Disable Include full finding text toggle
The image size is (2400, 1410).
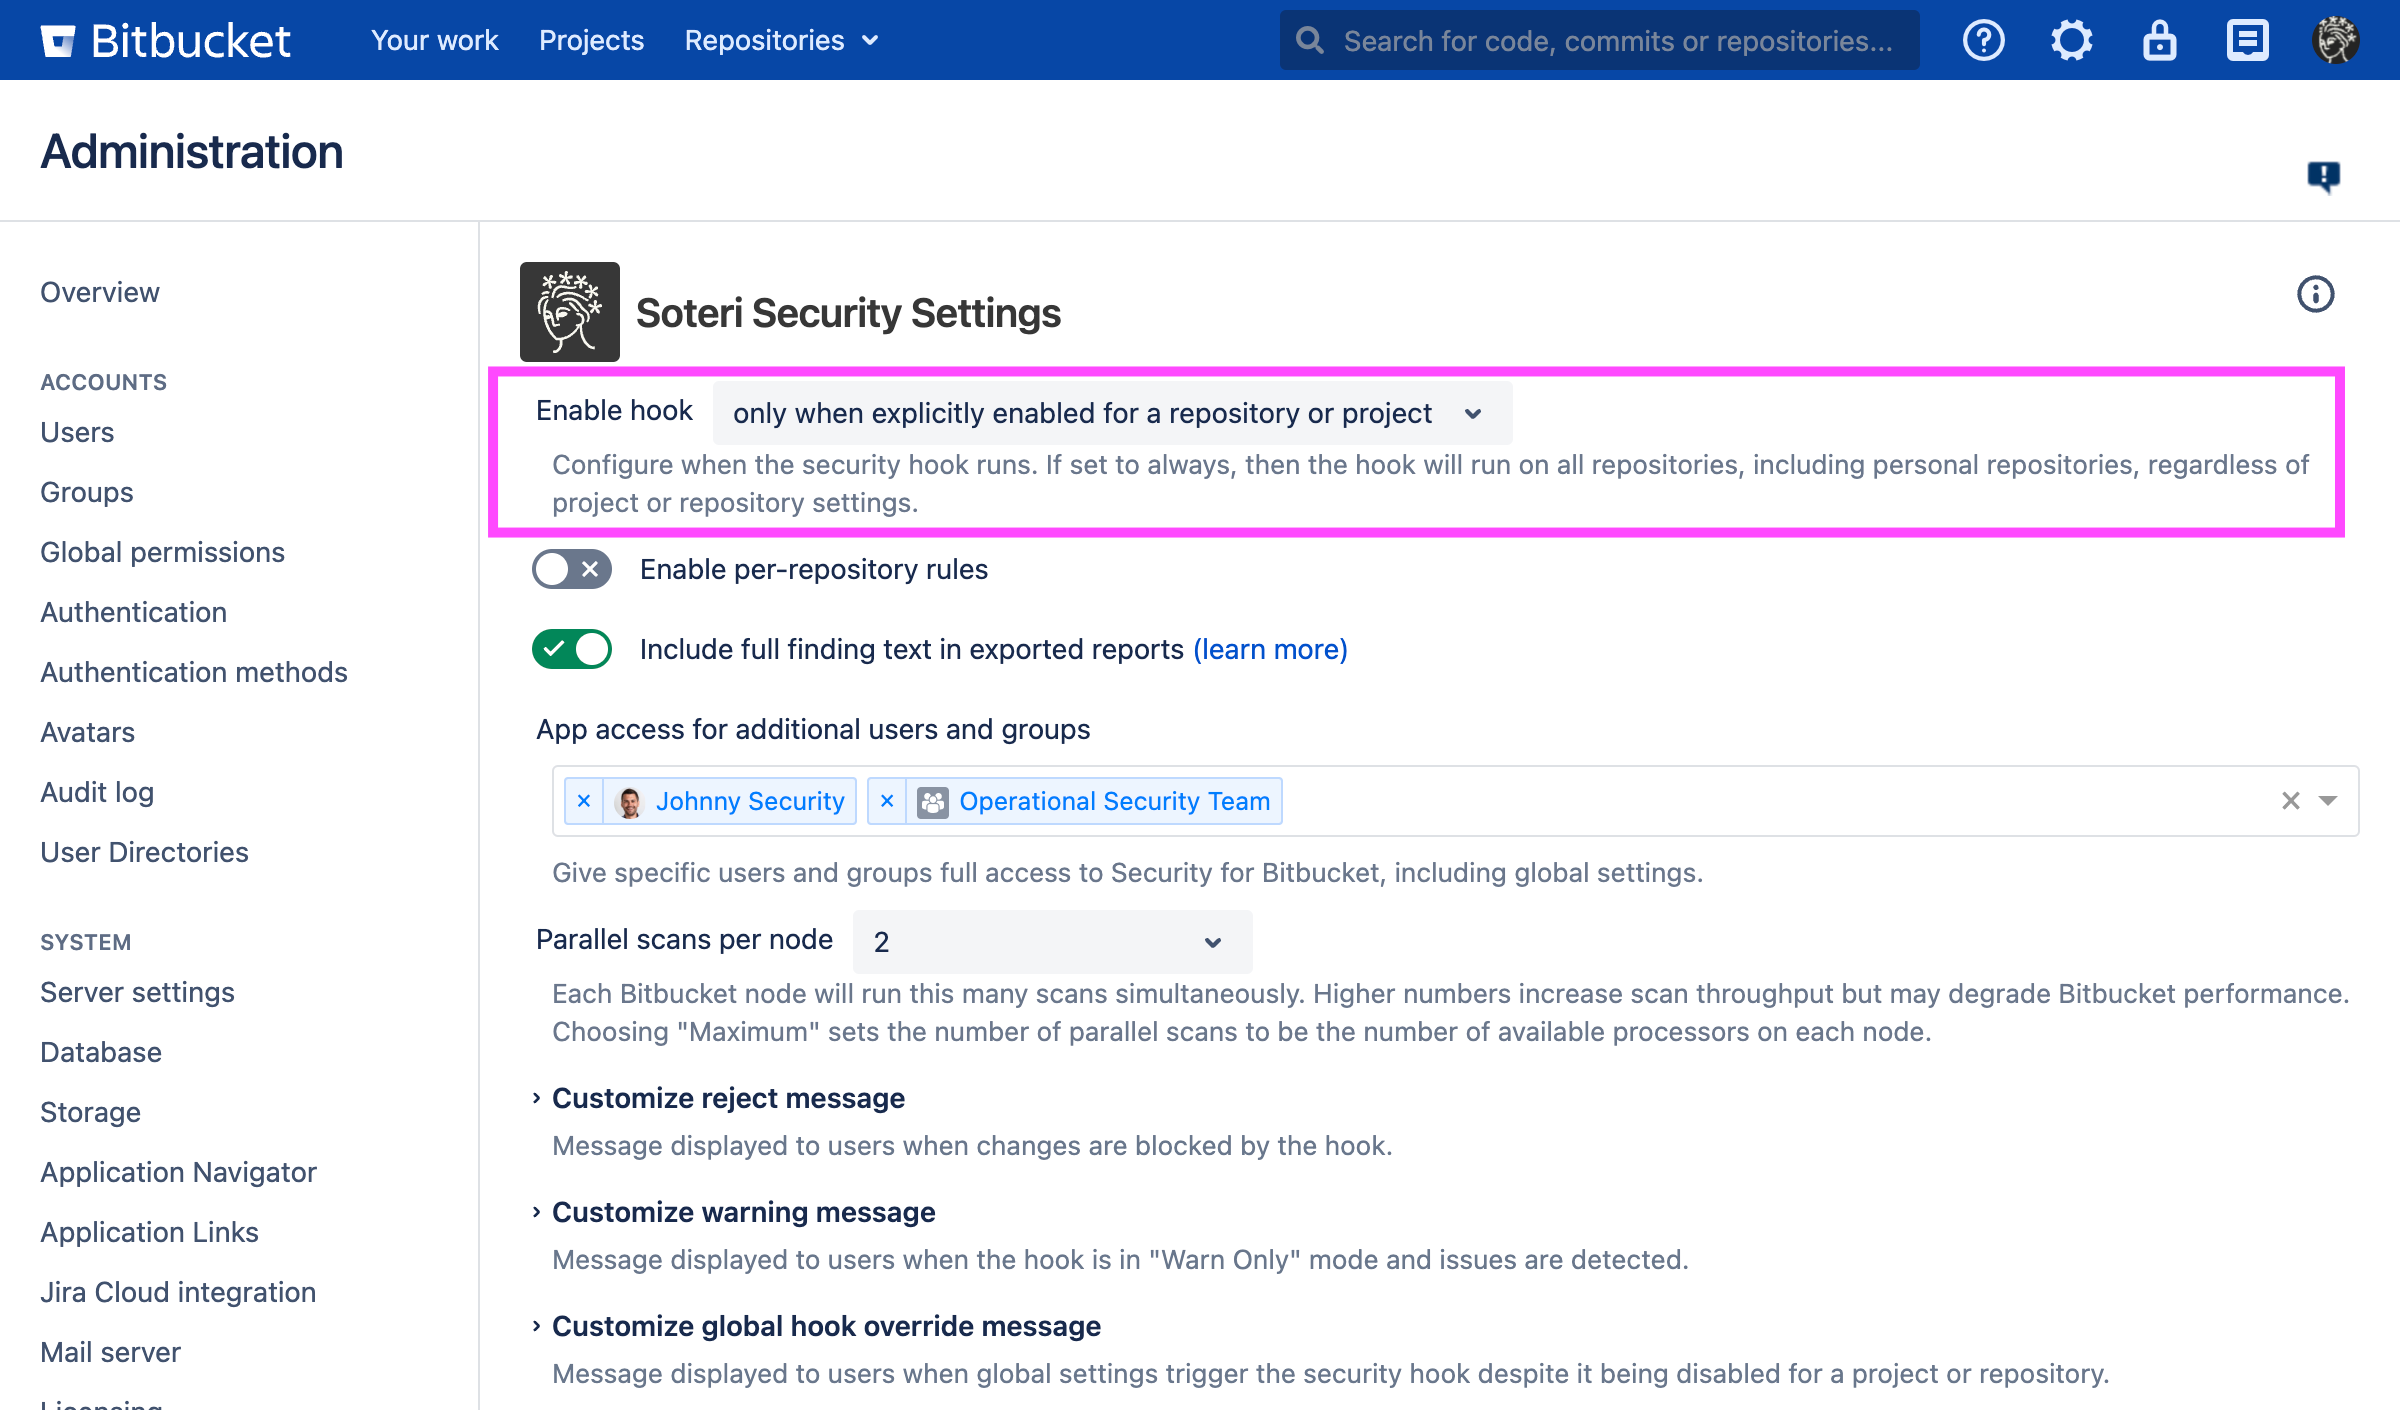(x=572, y=650)
